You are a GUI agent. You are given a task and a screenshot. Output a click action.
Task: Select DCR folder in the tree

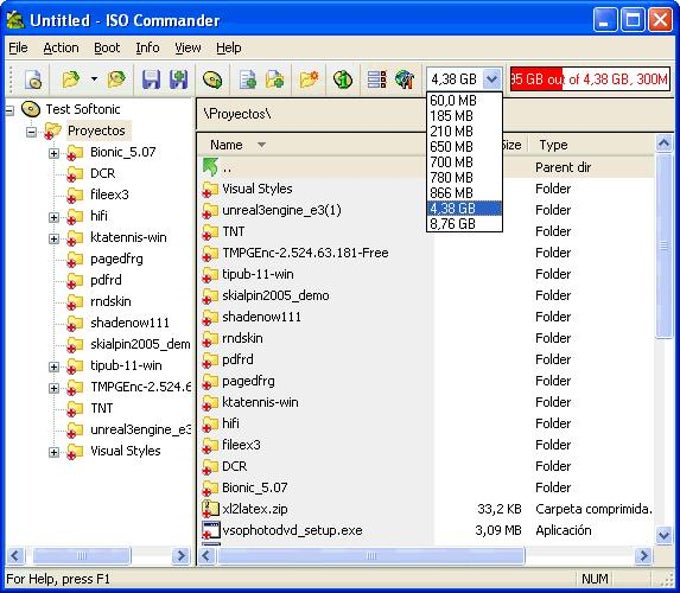tap(102, 173)
